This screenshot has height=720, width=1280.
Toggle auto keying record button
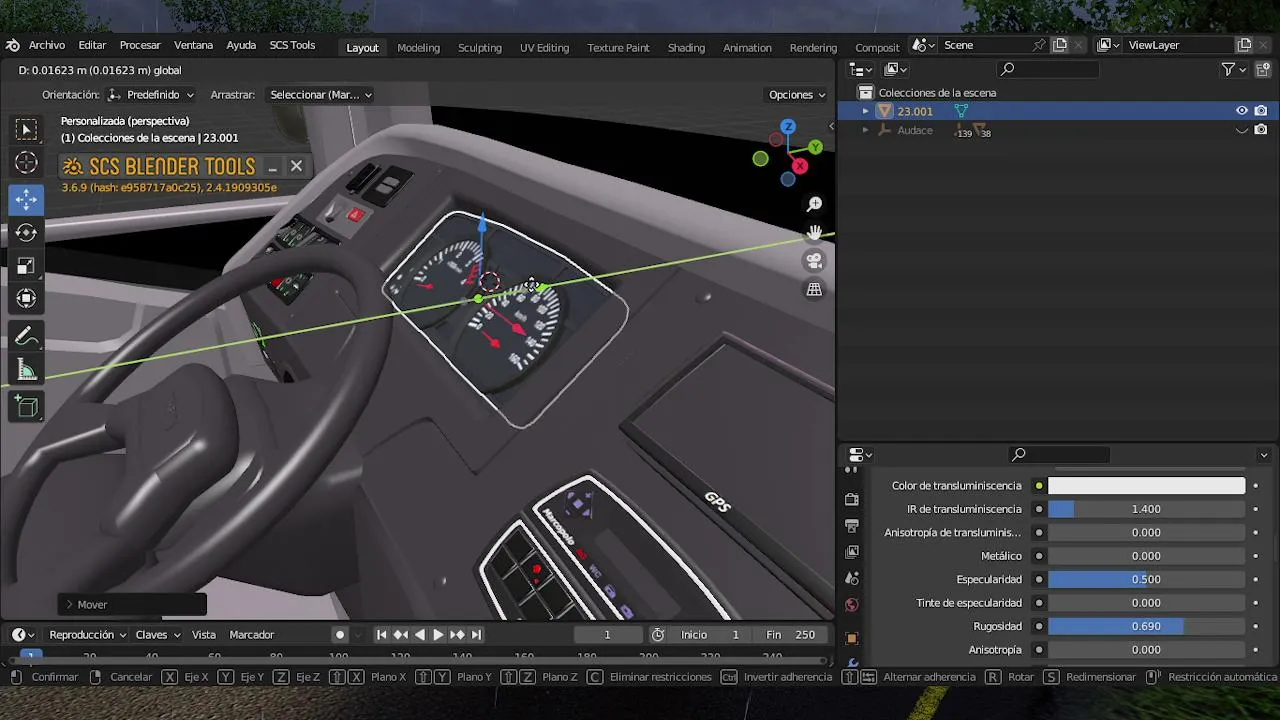[x=340, y=635]
